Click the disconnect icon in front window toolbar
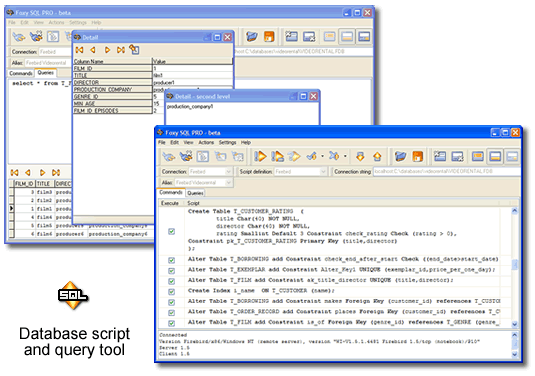Screen dimensions: 535x376 tap(186, 157)
